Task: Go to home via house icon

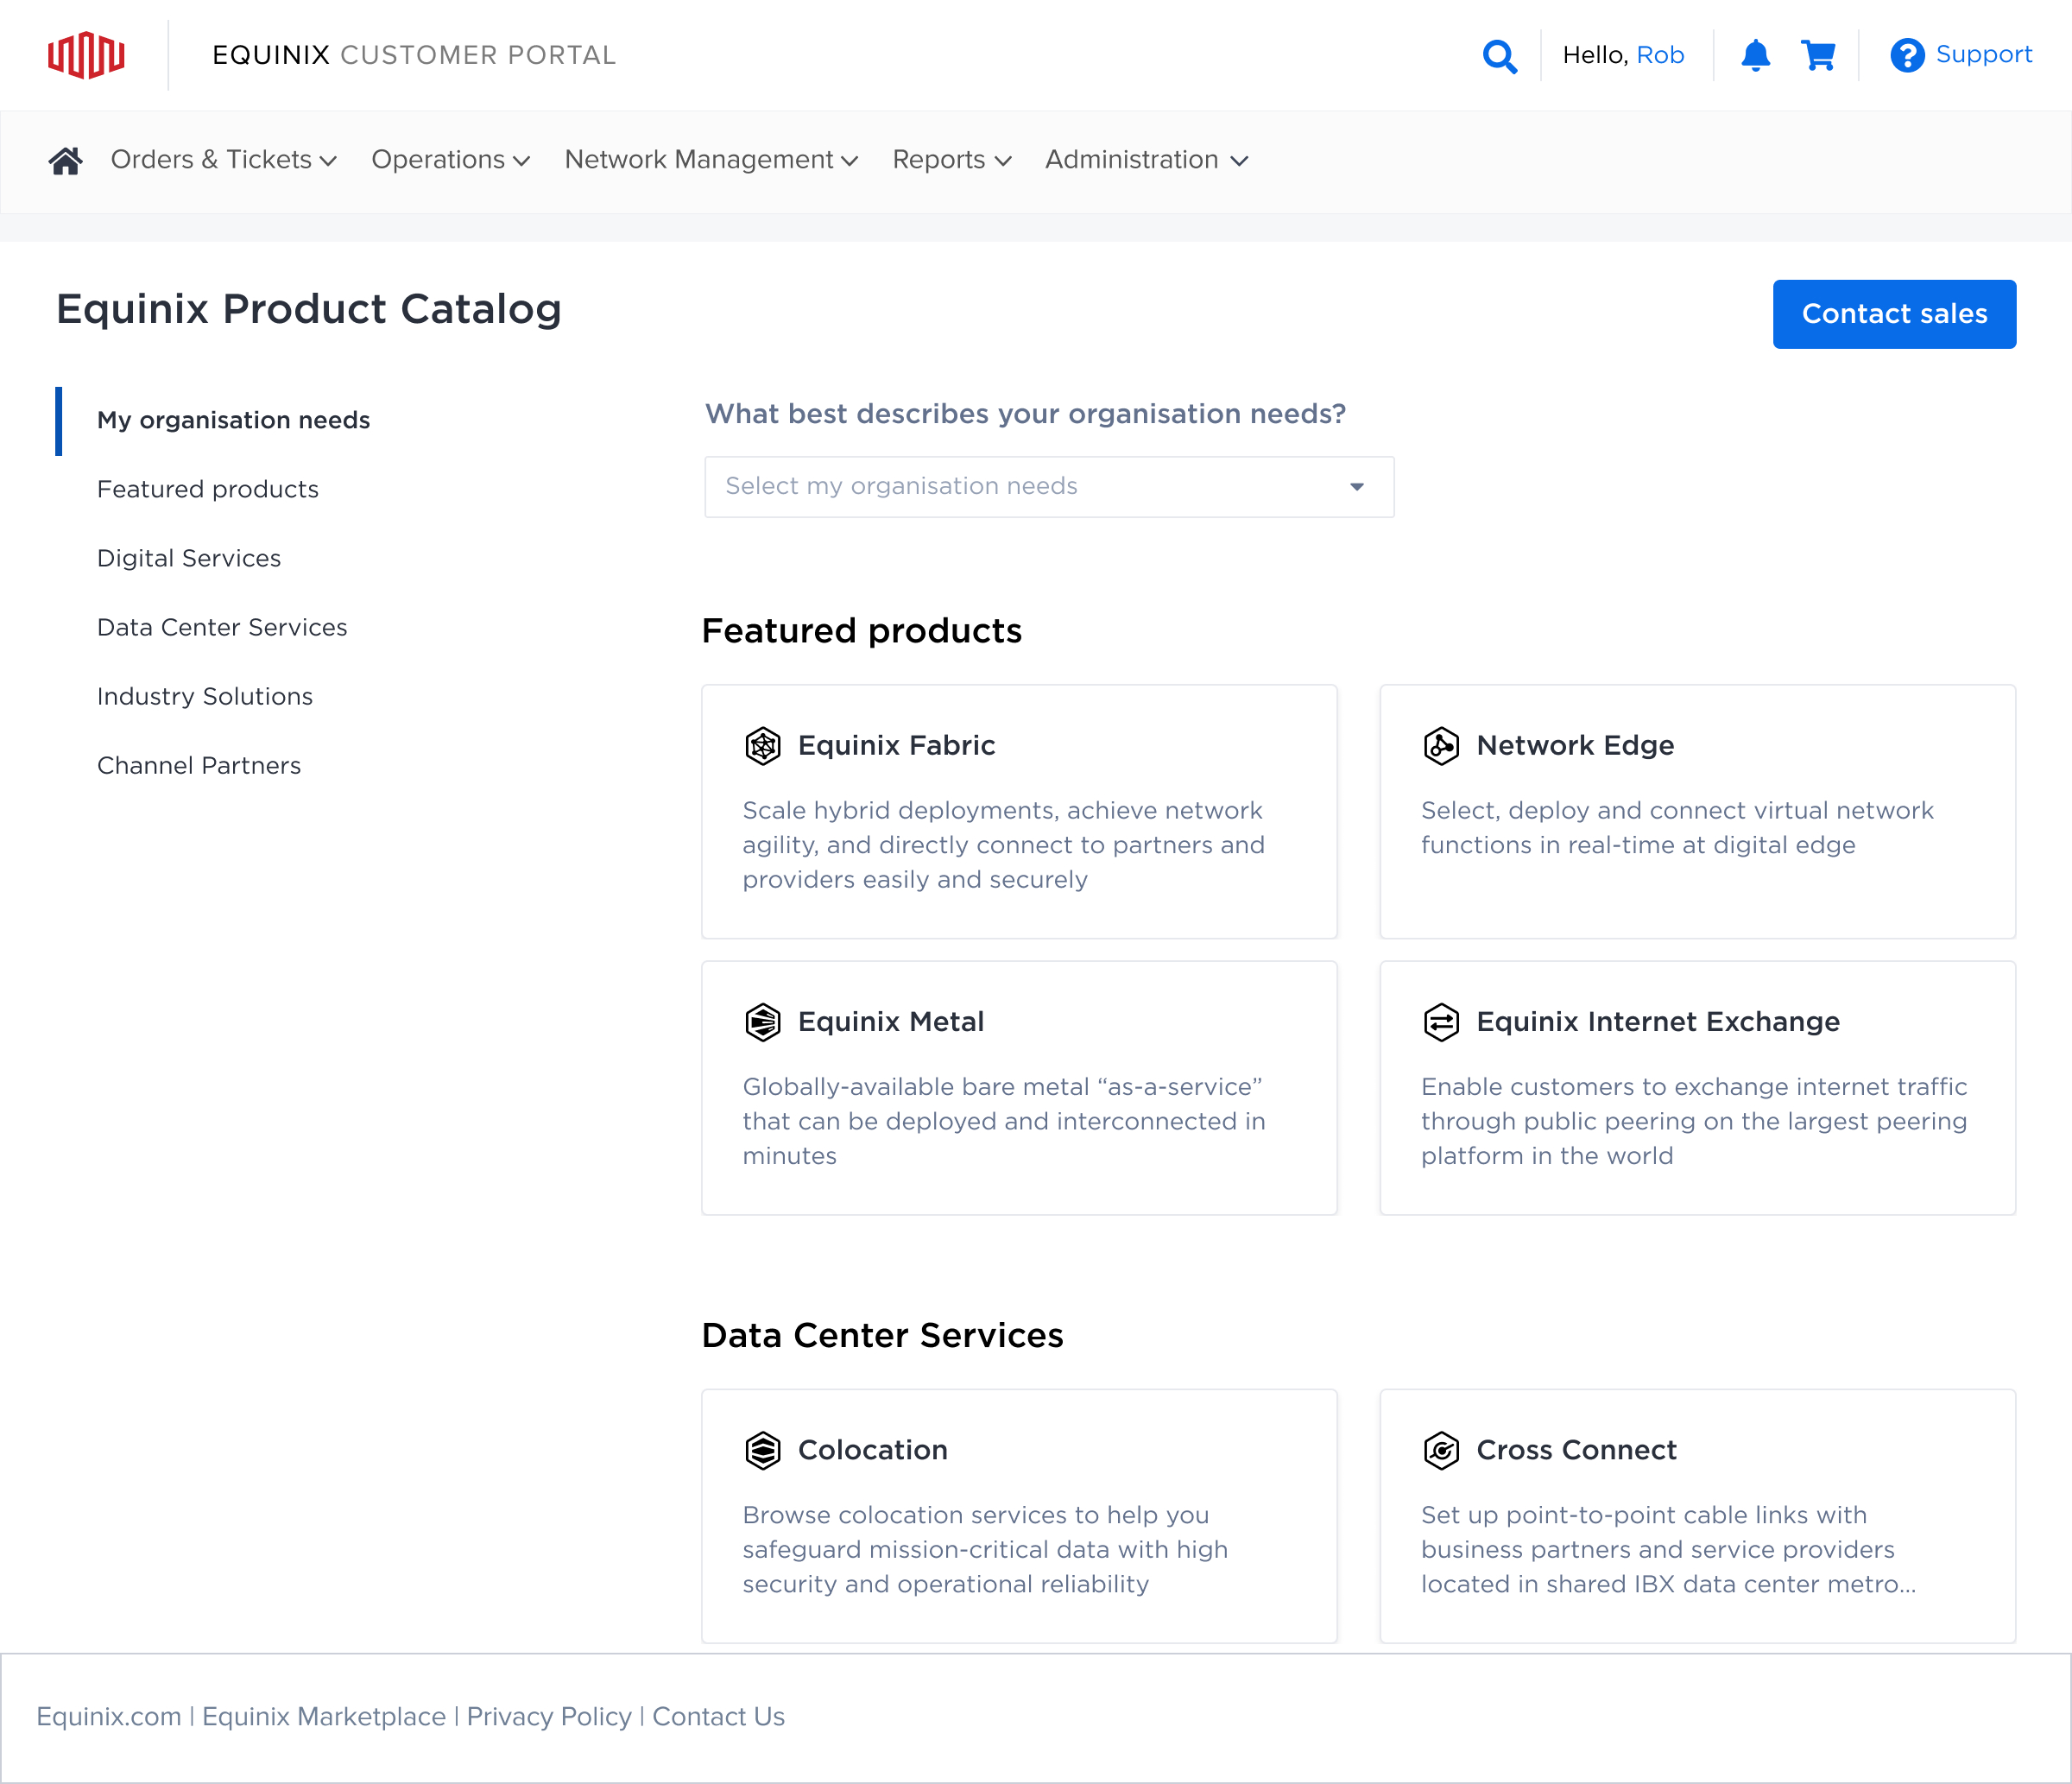Action: pyautogui.click(x=66, y=160)
